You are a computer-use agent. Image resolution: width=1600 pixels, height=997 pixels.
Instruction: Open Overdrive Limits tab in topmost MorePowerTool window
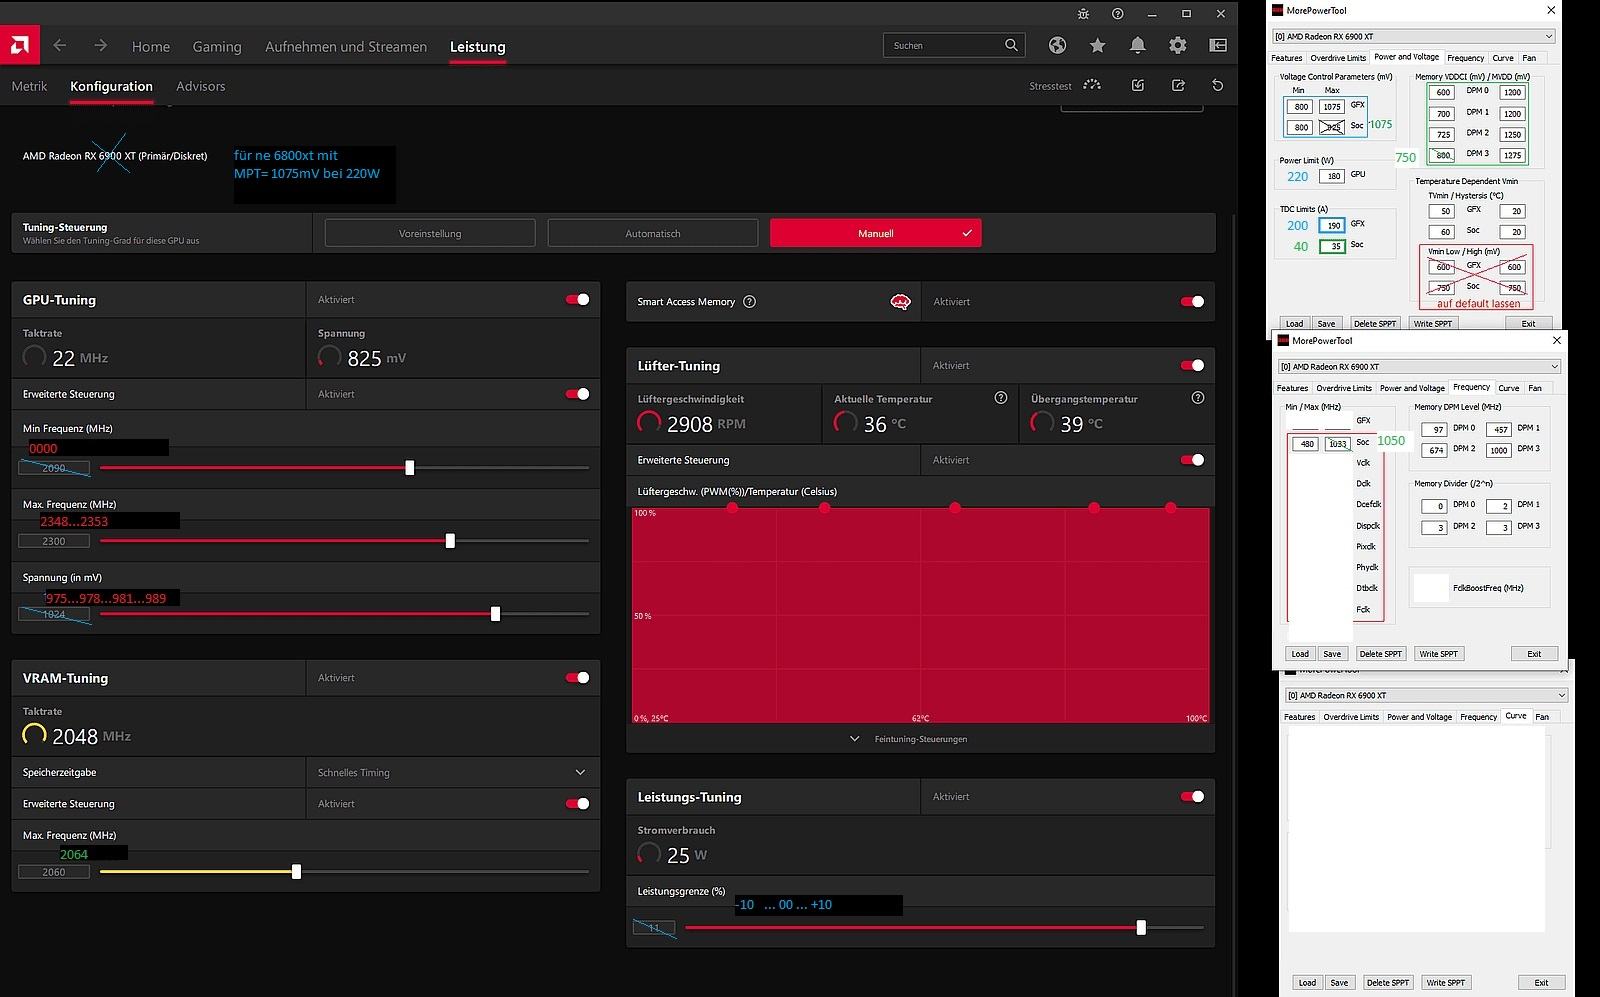1338,58
